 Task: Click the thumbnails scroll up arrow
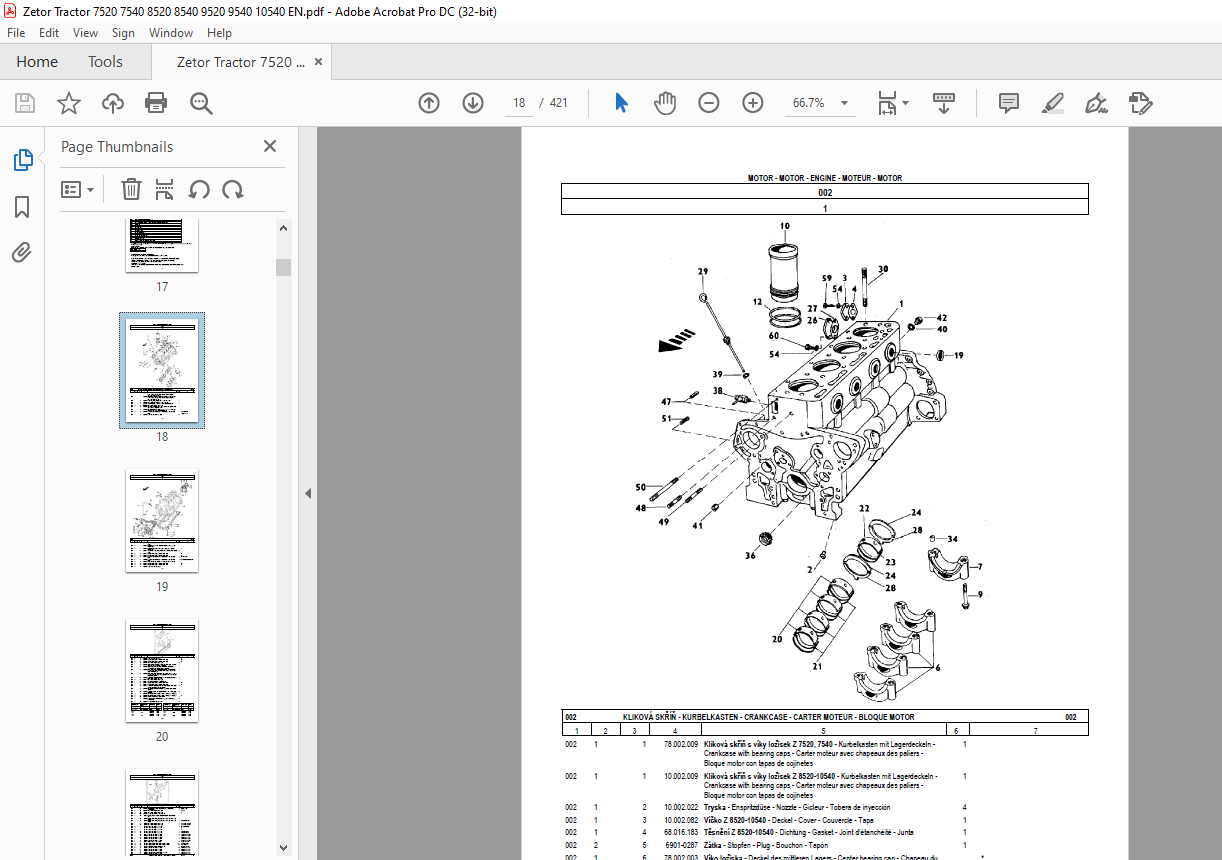(x=284, y=228)
